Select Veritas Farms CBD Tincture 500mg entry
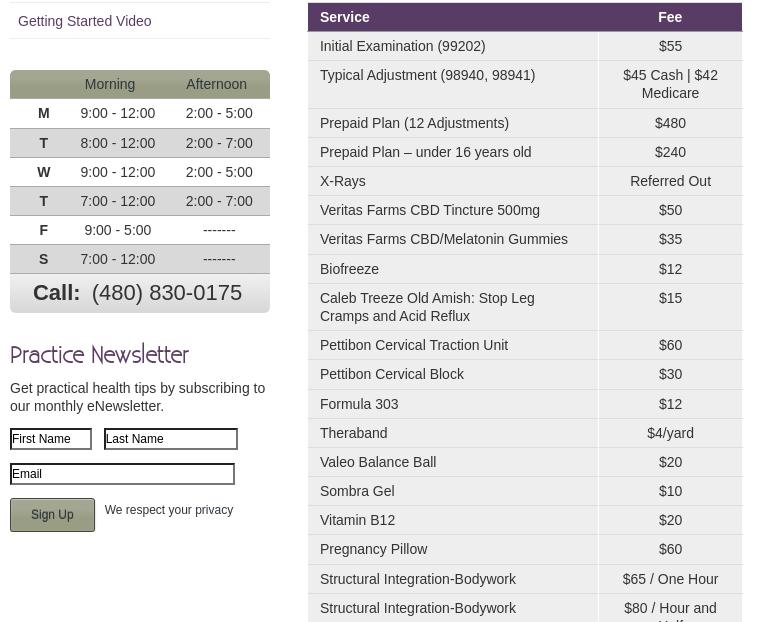 tap(430, 210)
